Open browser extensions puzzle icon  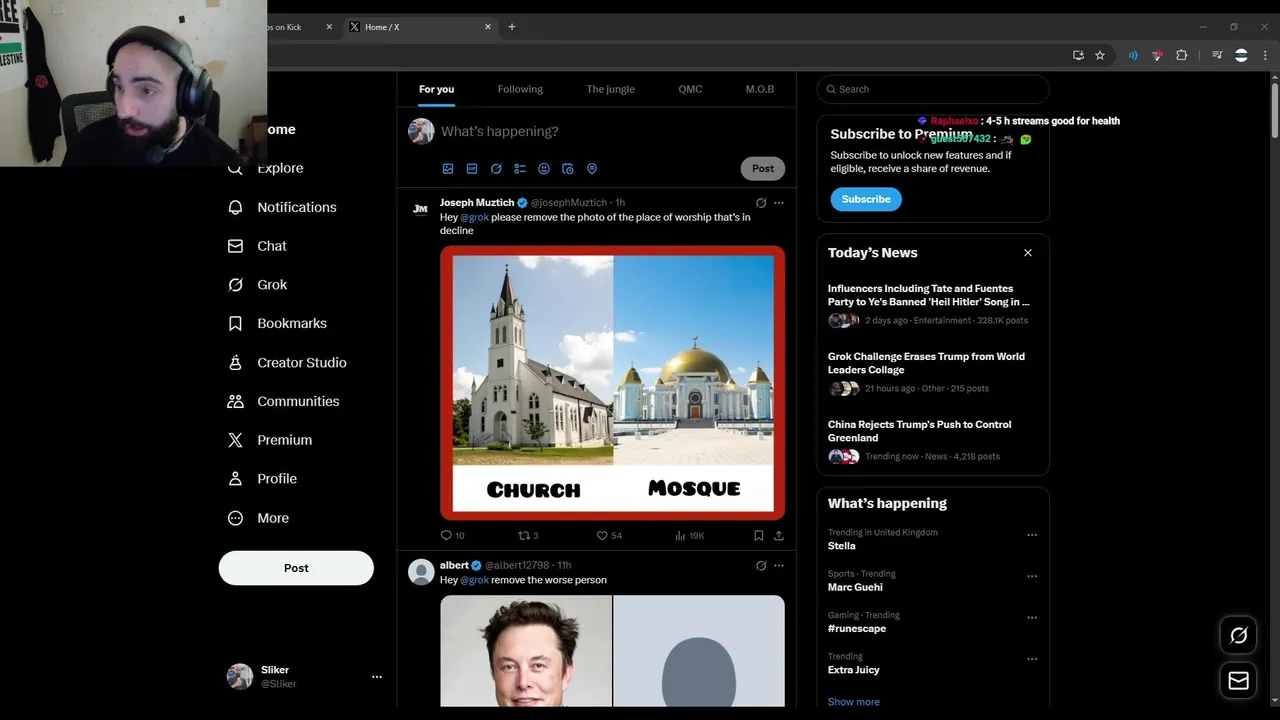point(1182,55)
